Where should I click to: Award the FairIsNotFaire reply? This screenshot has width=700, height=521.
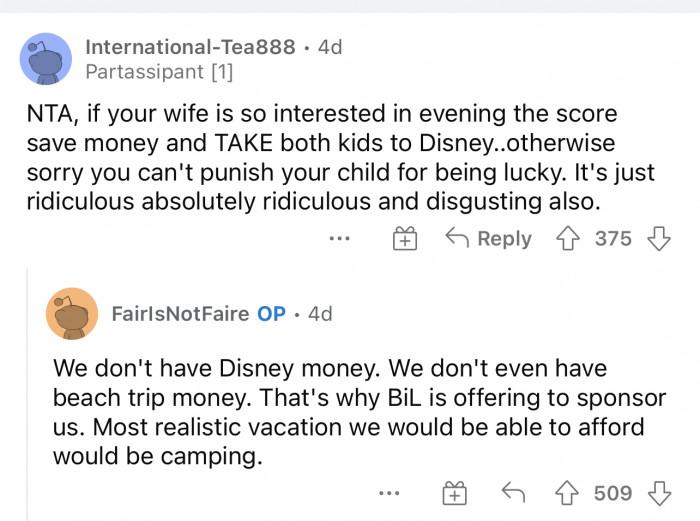(x=454, y=493)
